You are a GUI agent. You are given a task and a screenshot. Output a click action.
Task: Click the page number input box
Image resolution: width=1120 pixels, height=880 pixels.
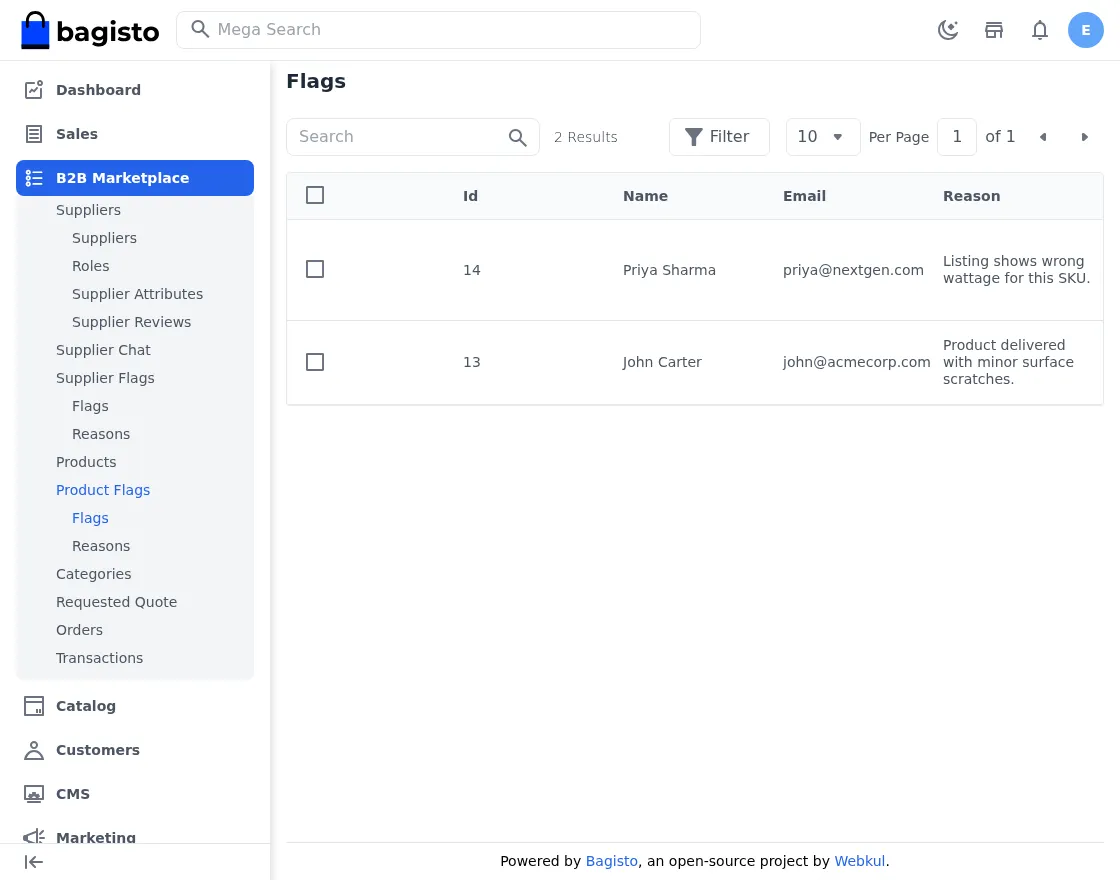tap(956, 136)
